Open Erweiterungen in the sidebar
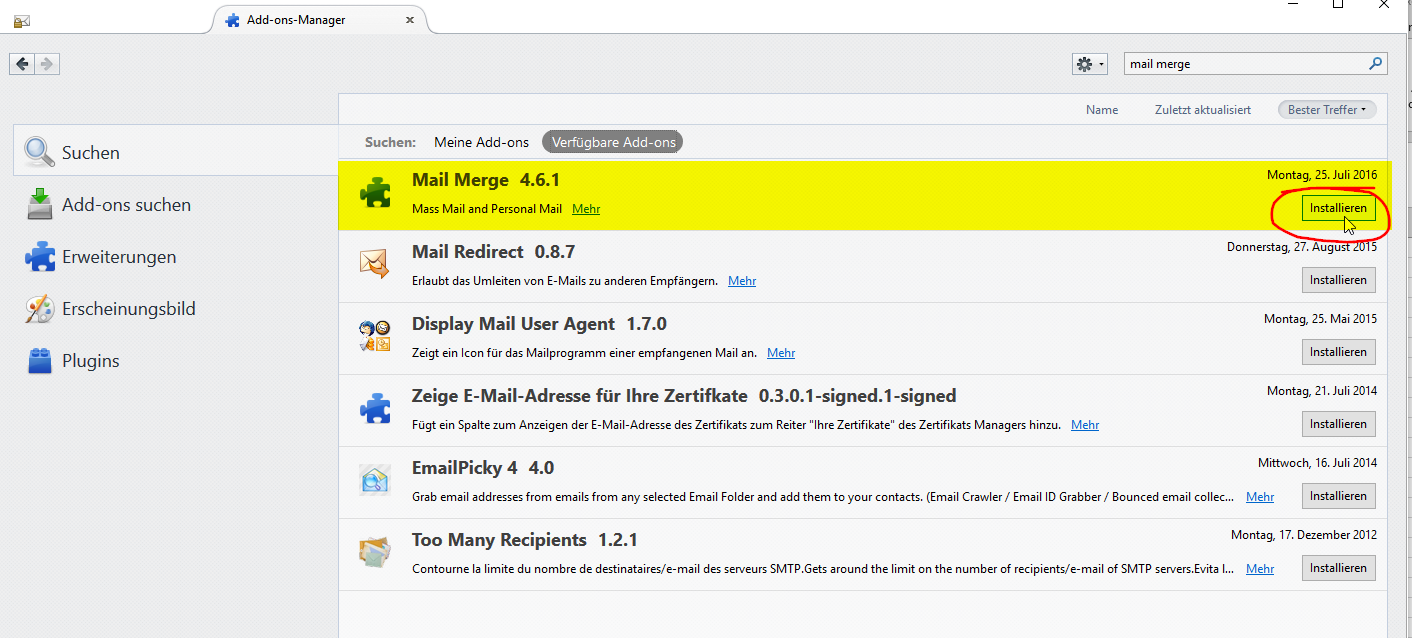Screen dimensions: 1412x638 click(x=118, y=257)
